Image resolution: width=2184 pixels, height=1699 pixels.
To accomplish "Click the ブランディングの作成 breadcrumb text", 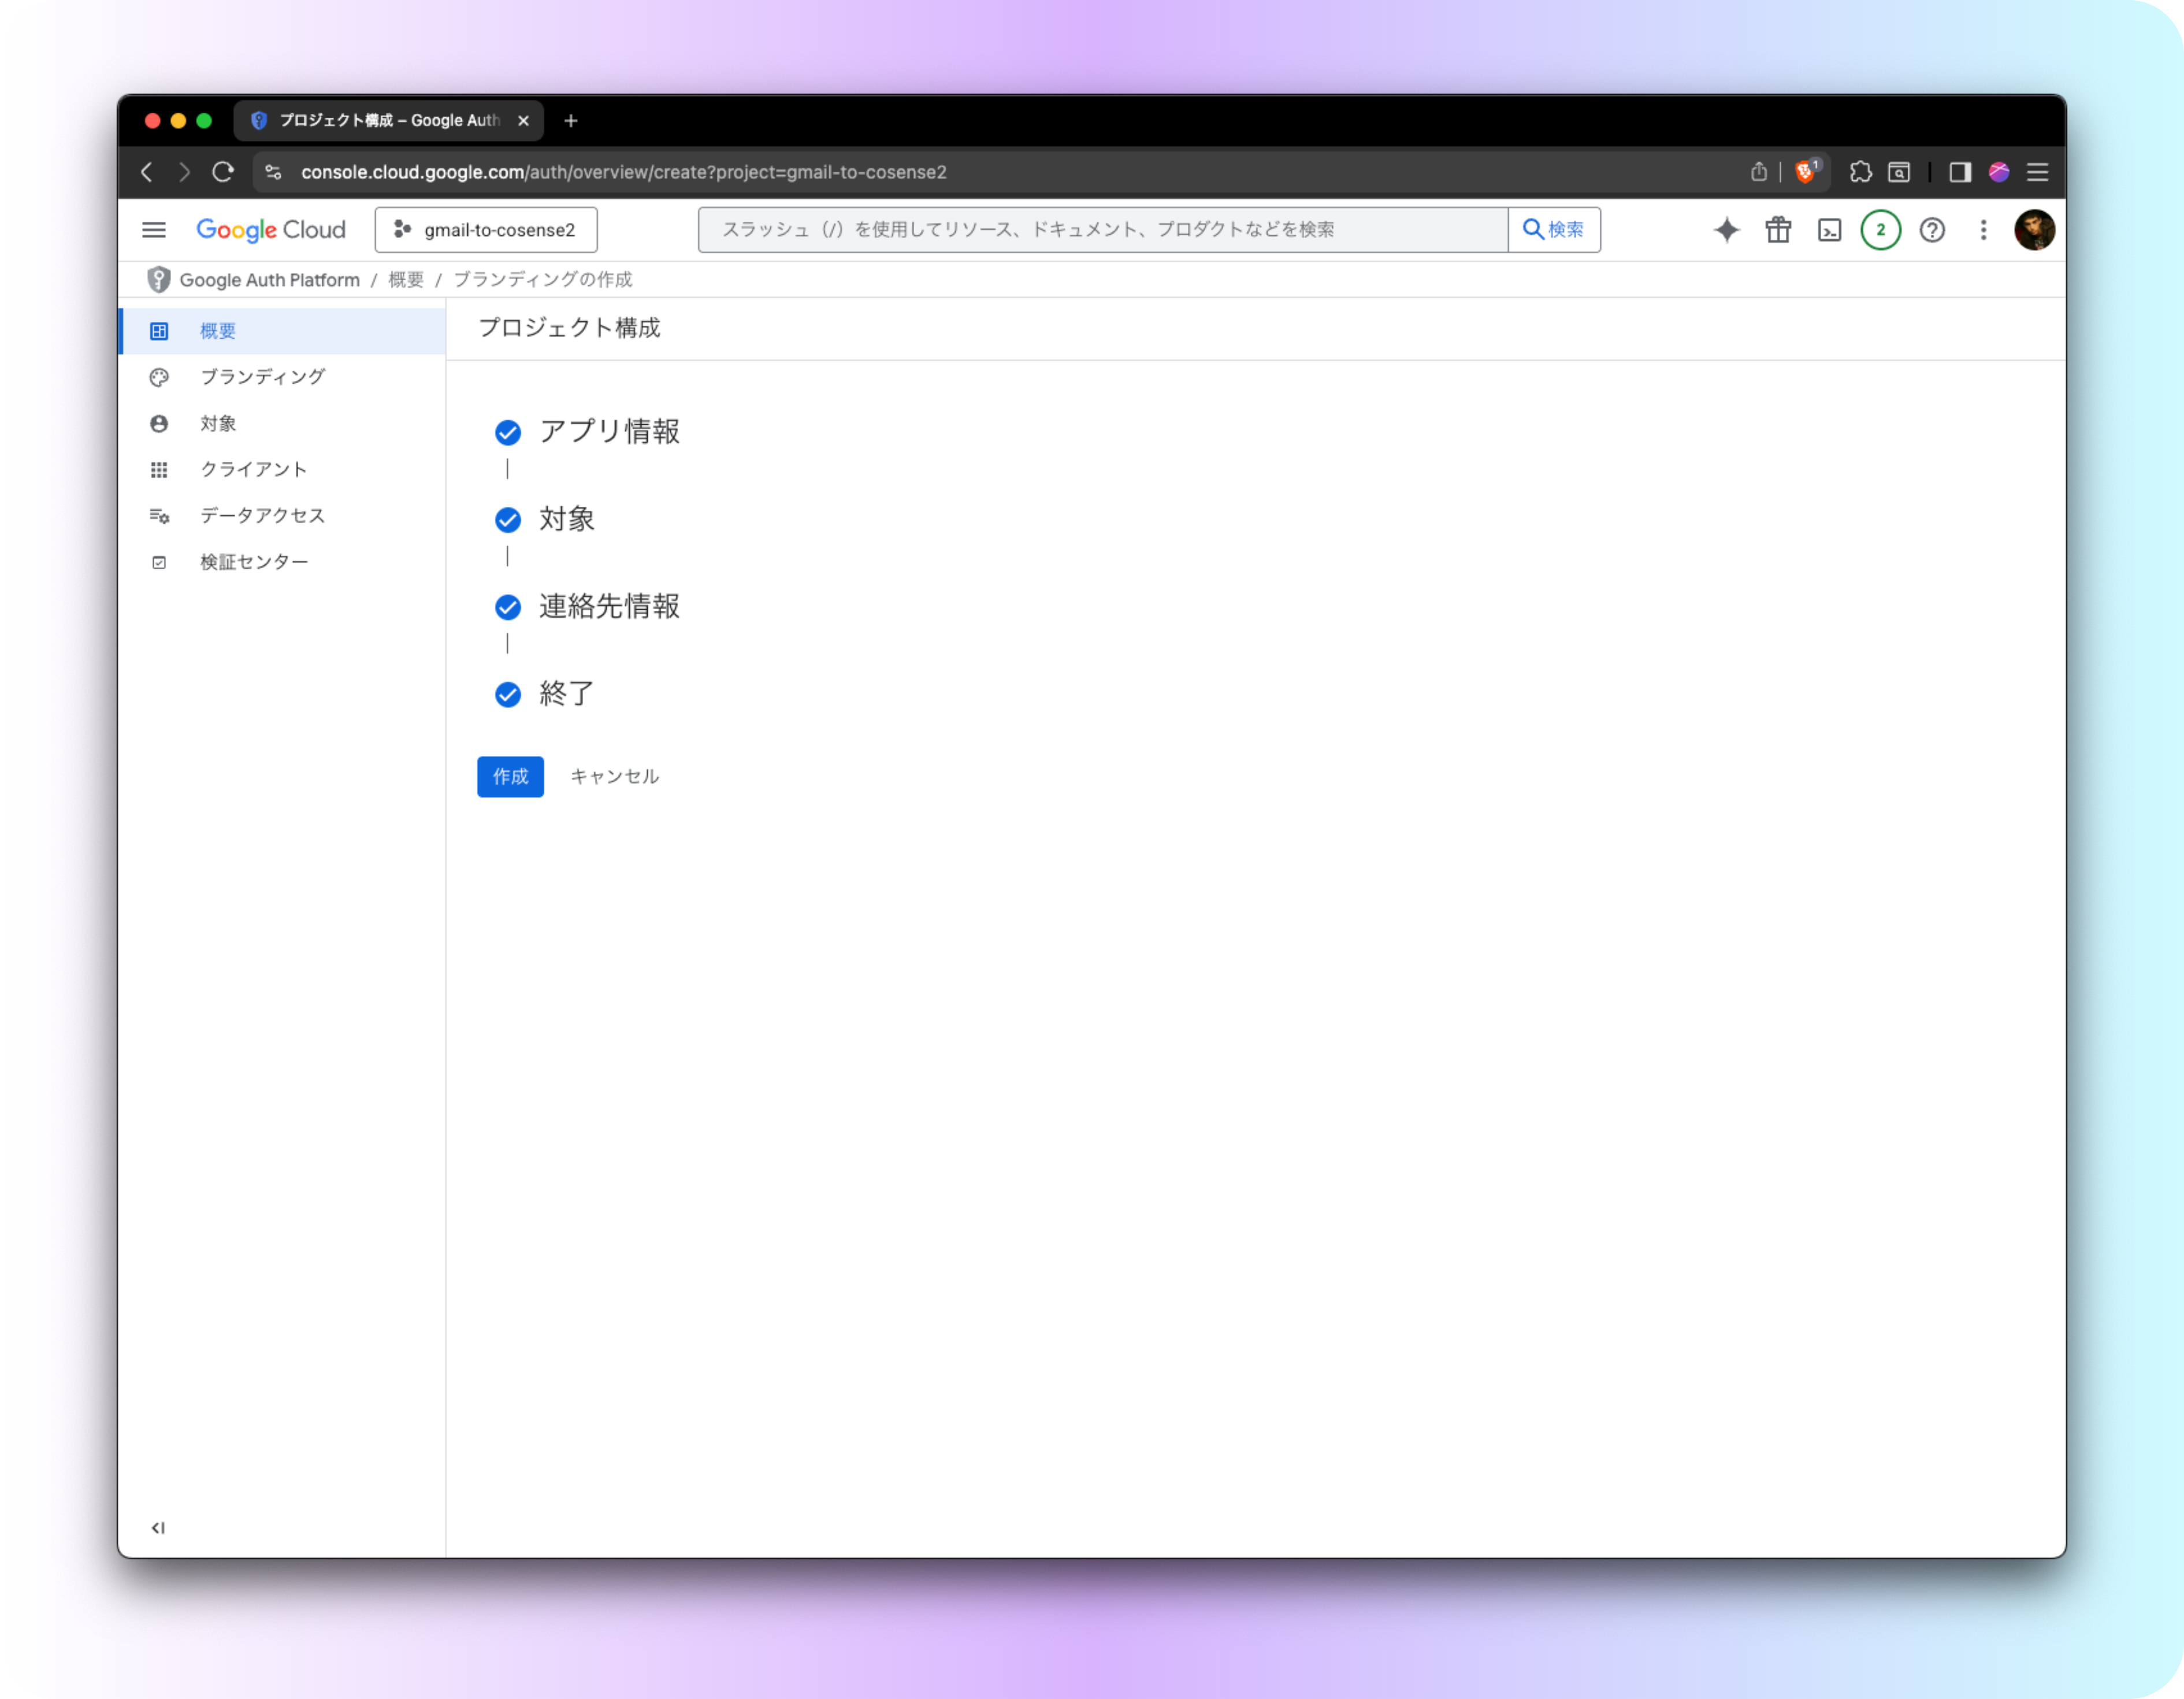I will point(543,280).
